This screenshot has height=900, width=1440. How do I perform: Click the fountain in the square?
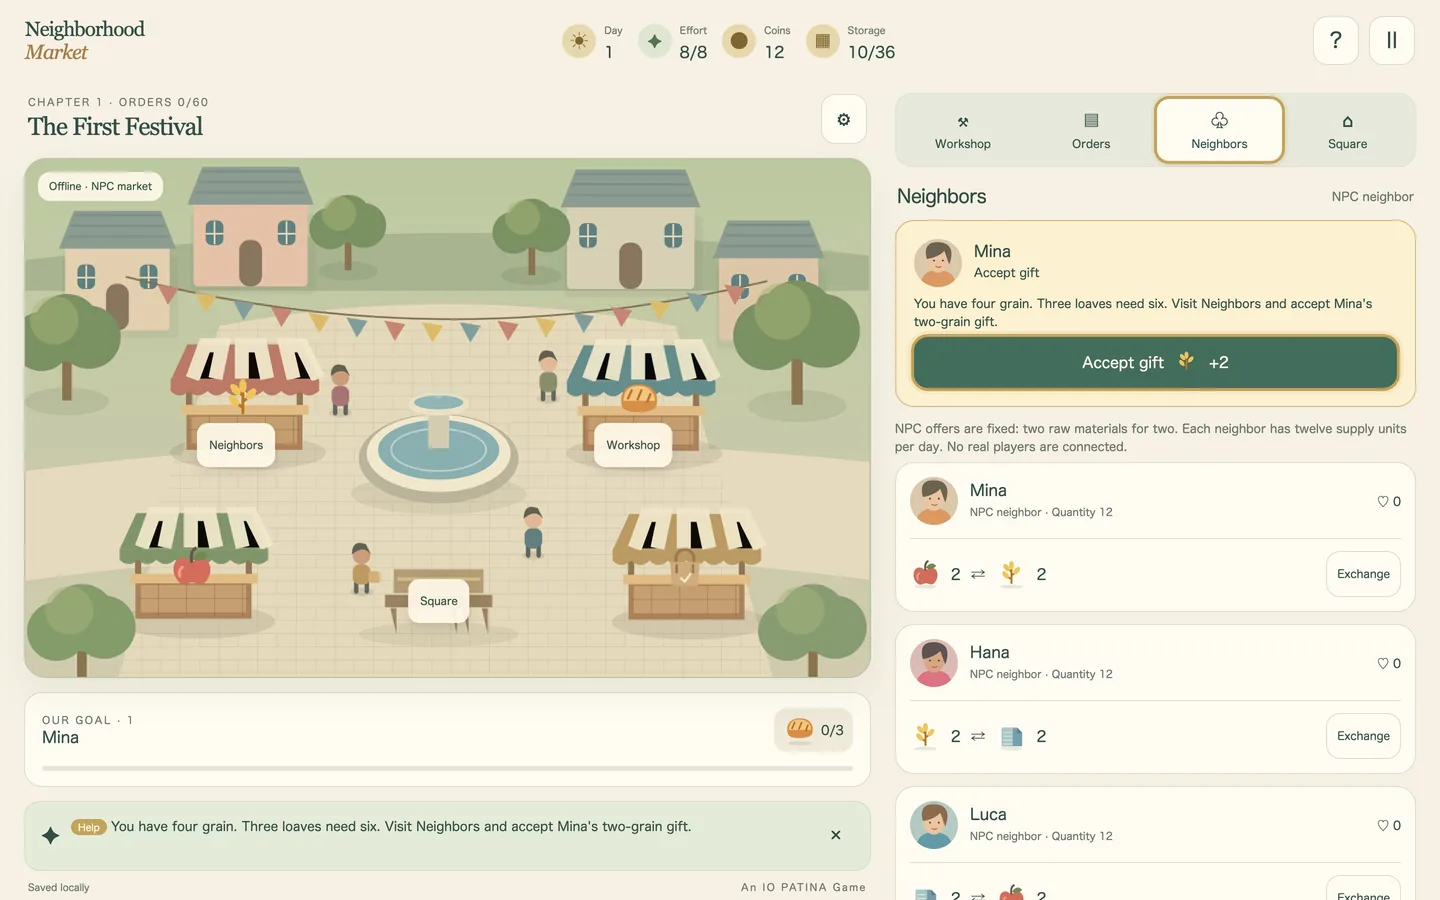point(438,447)
